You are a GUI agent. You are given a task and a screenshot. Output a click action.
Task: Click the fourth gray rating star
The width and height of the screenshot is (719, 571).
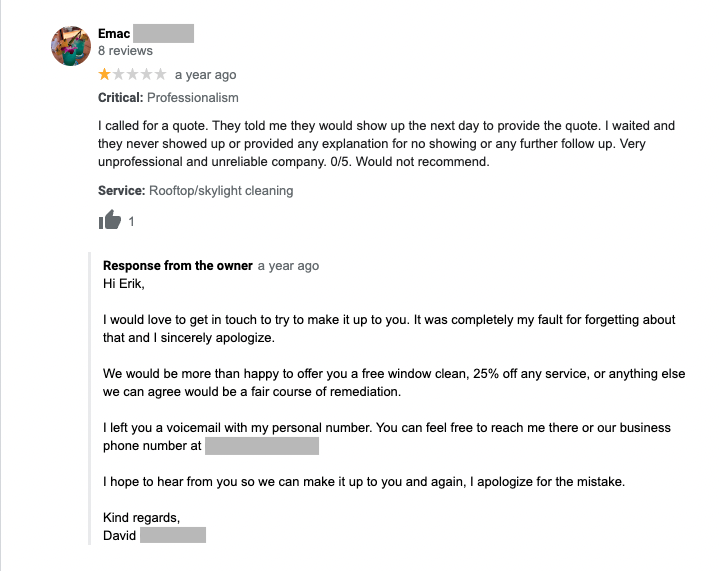[147, 75]
